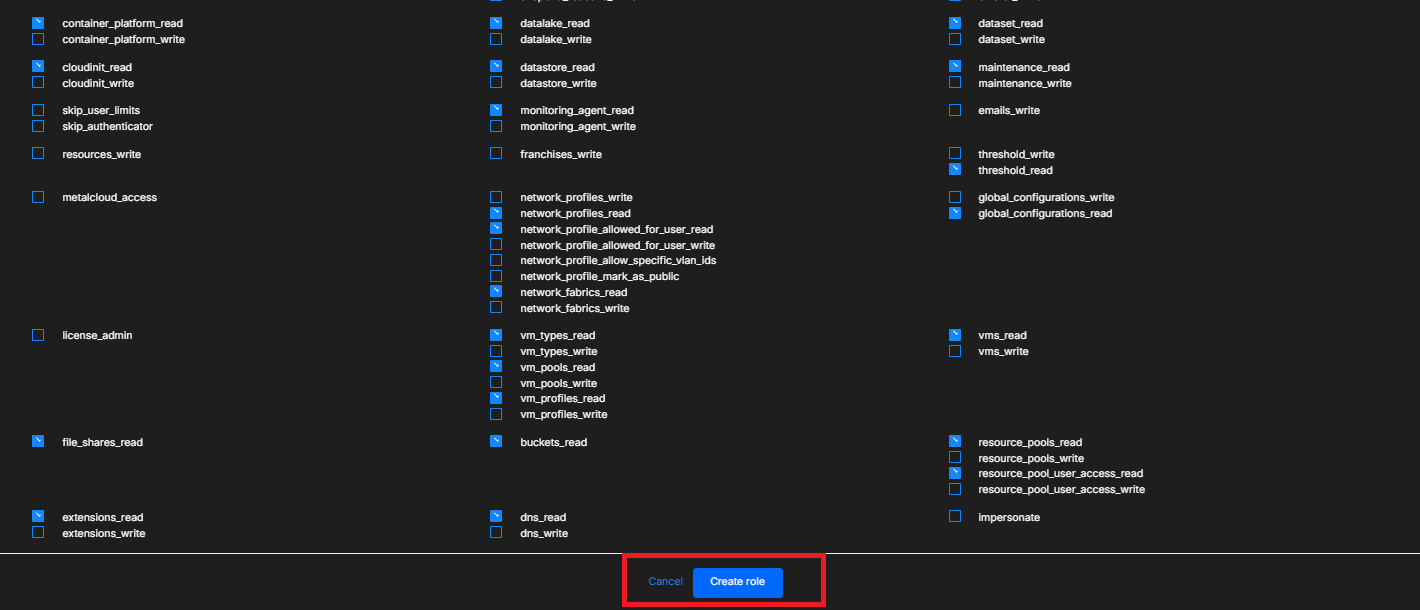Viewport: 1420px width, 610px height.
Task: Tick the resource_pool_user_access_write checkbox
Action: (955, 489)
